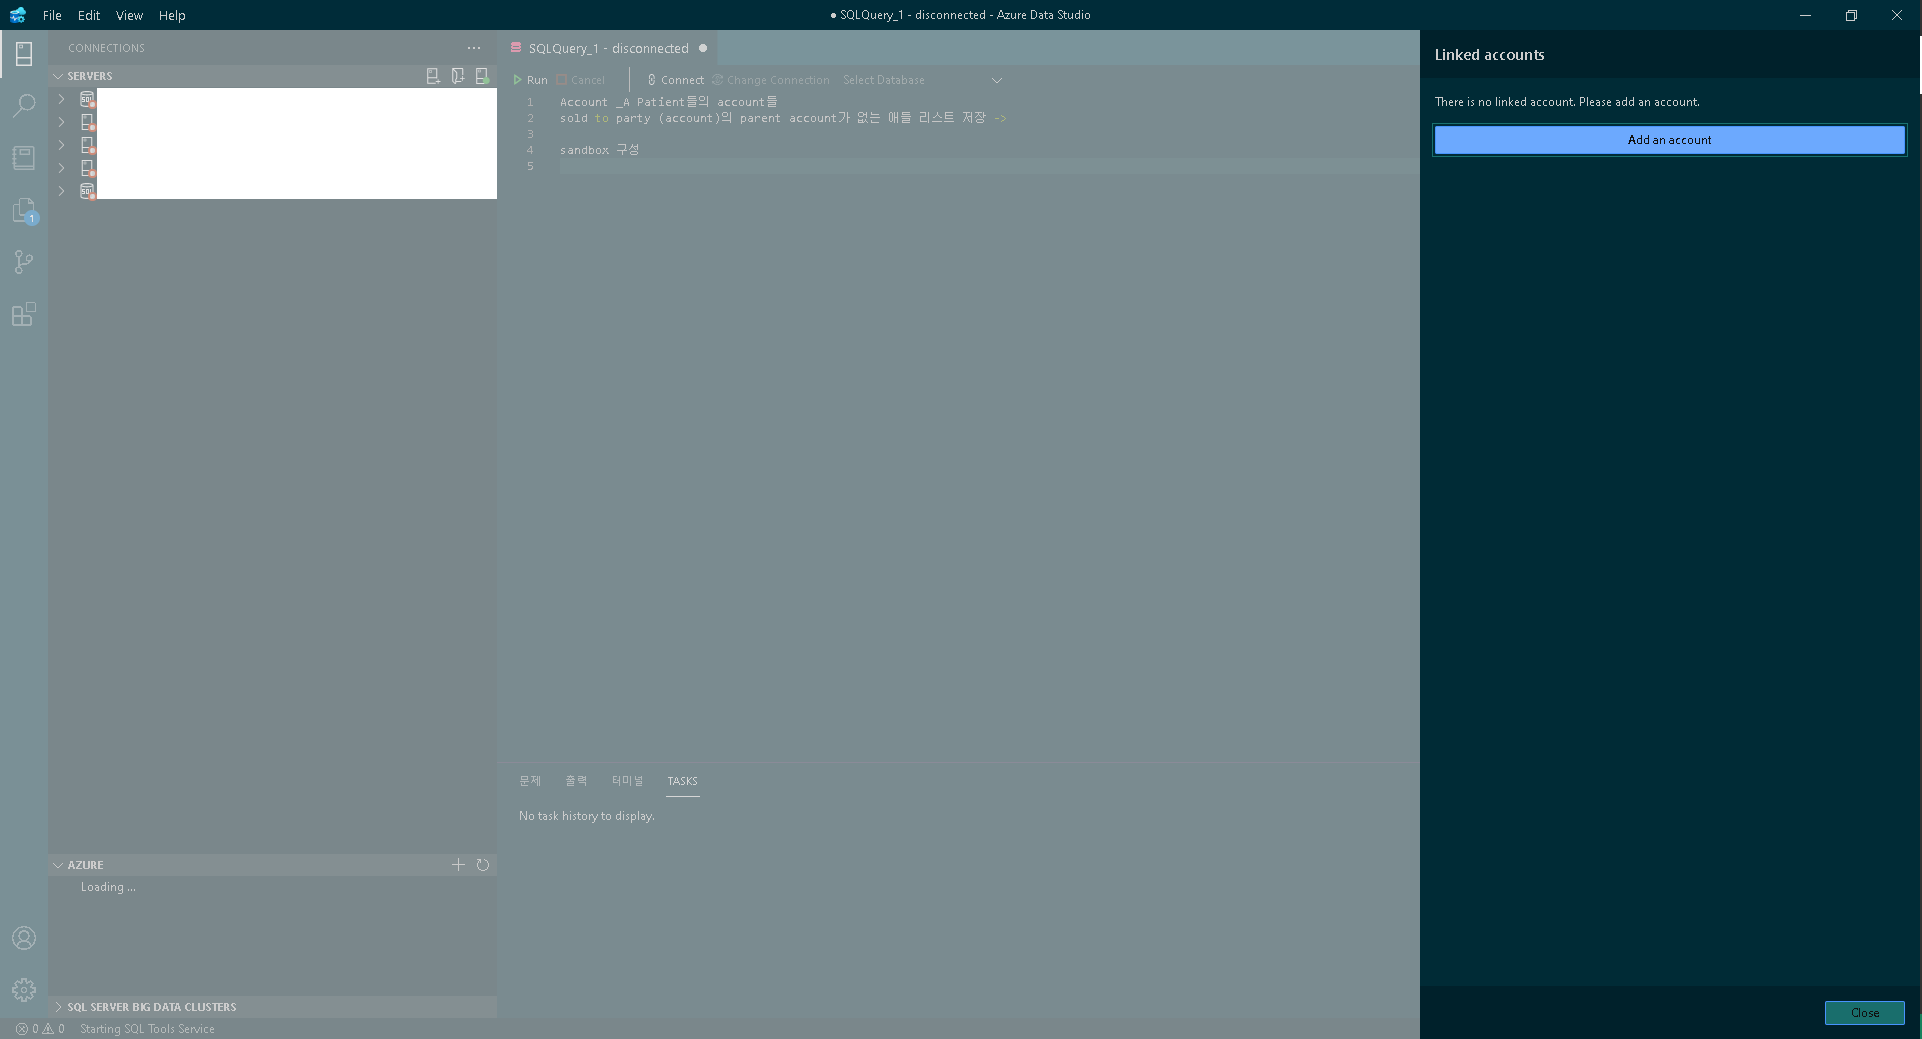
Task: Click the Azure Data Studio logo icon
Action: tap(18, 15)
